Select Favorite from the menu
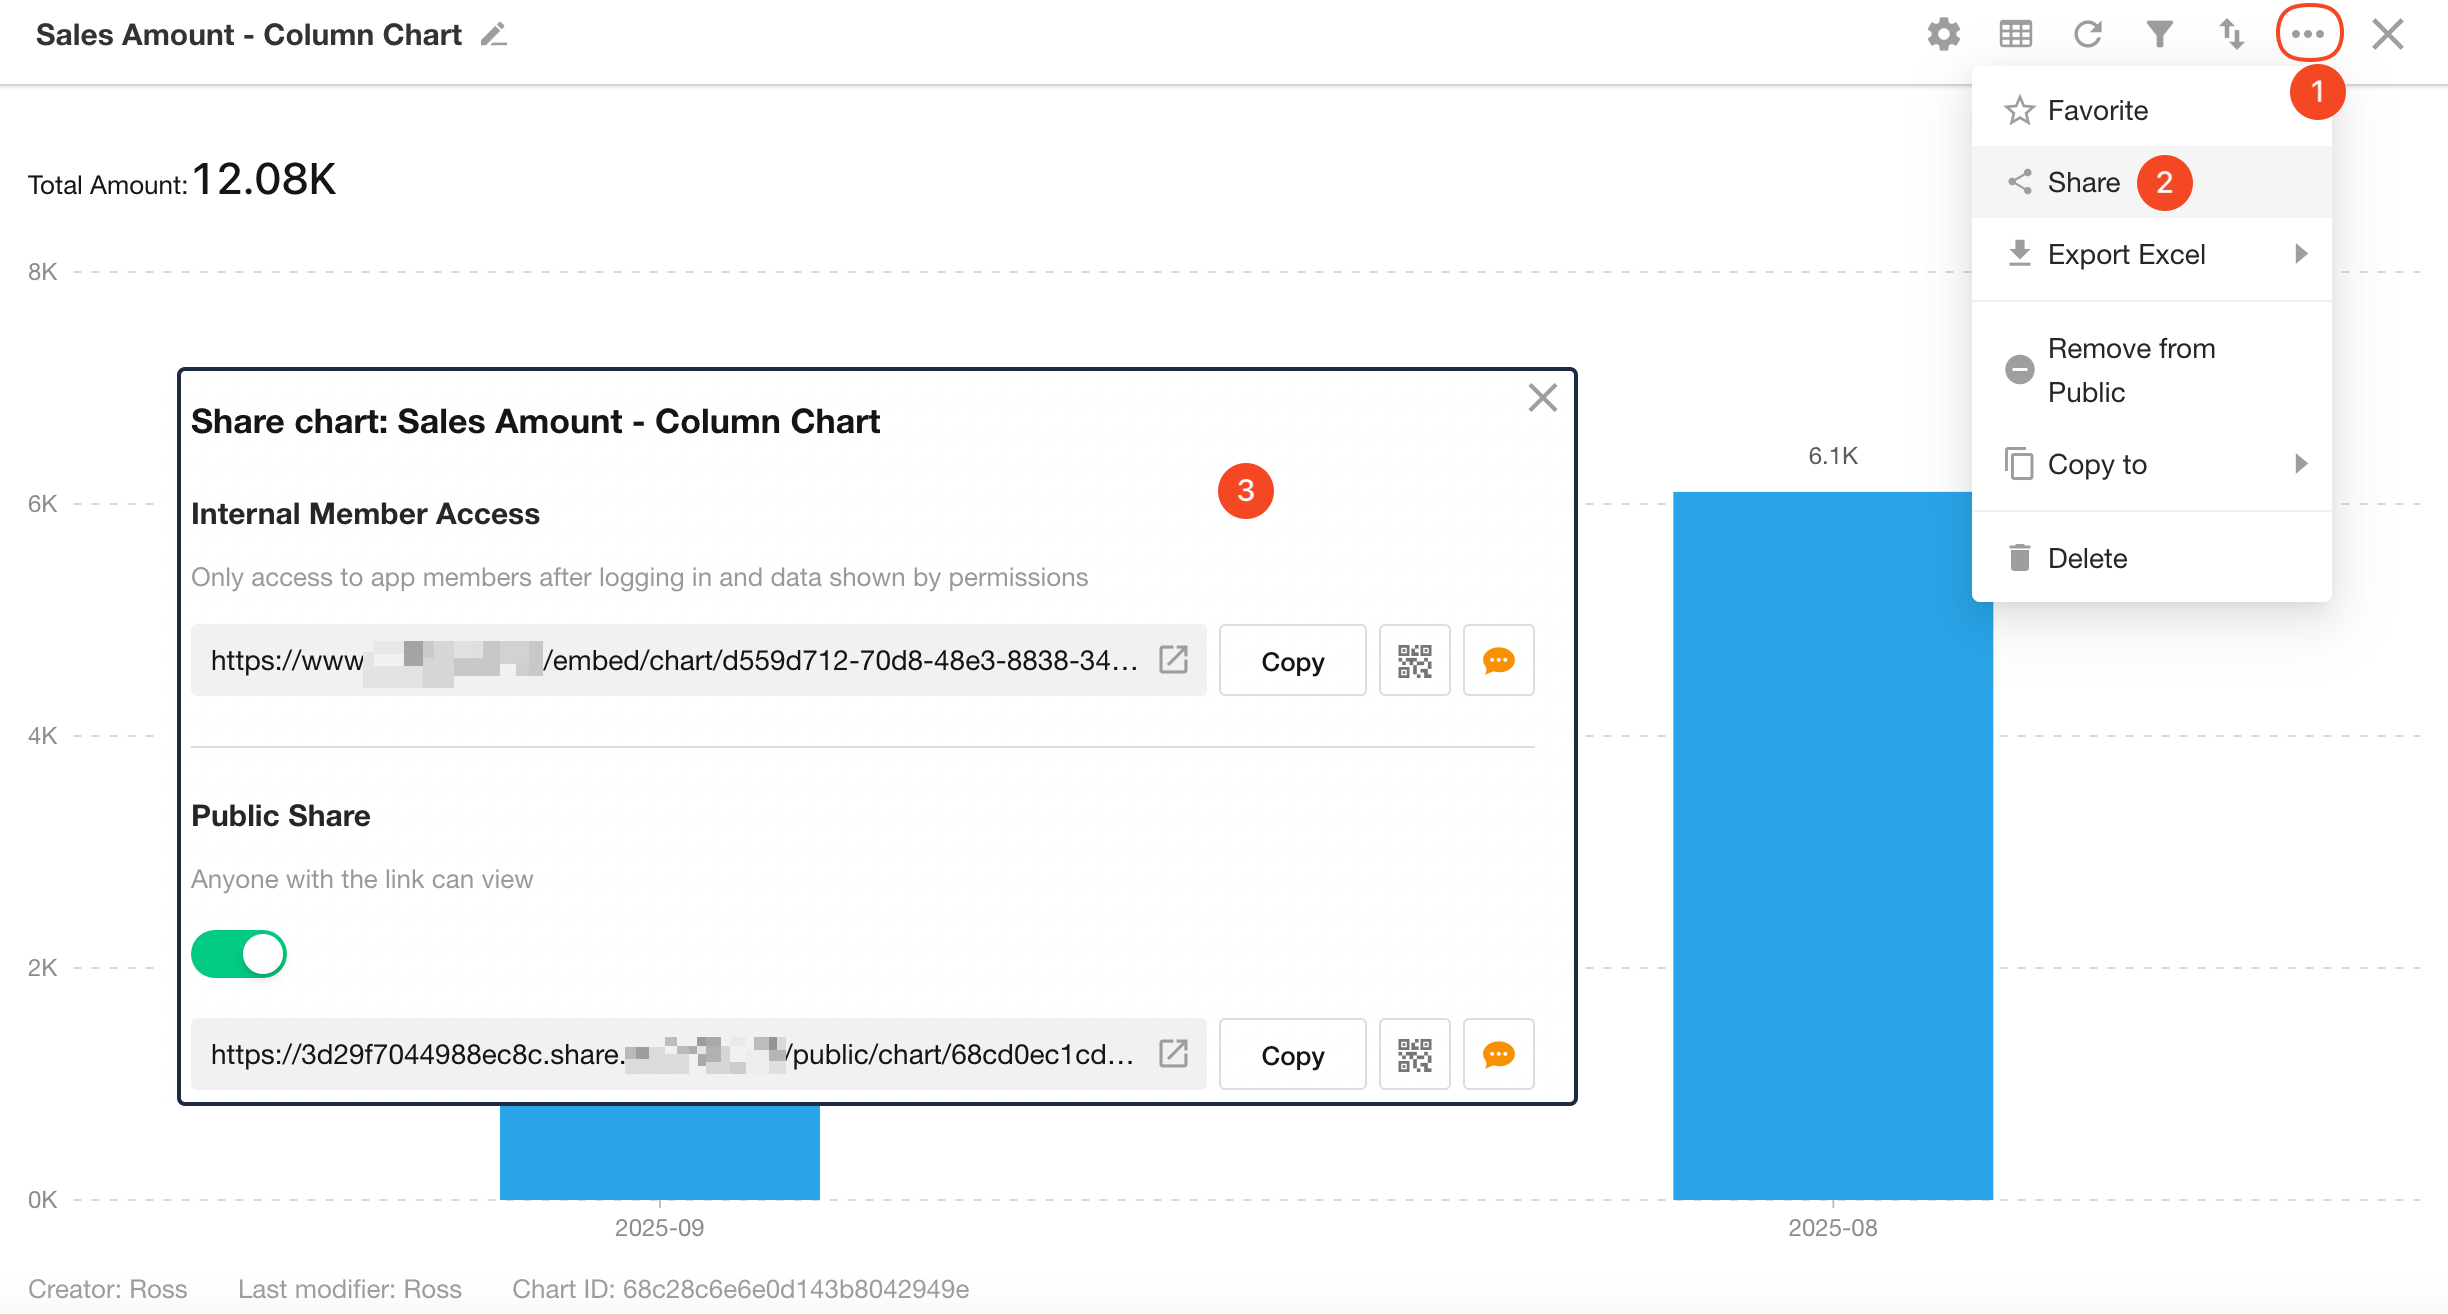The image size is (2448, 1314). [x=2096, y=110]
